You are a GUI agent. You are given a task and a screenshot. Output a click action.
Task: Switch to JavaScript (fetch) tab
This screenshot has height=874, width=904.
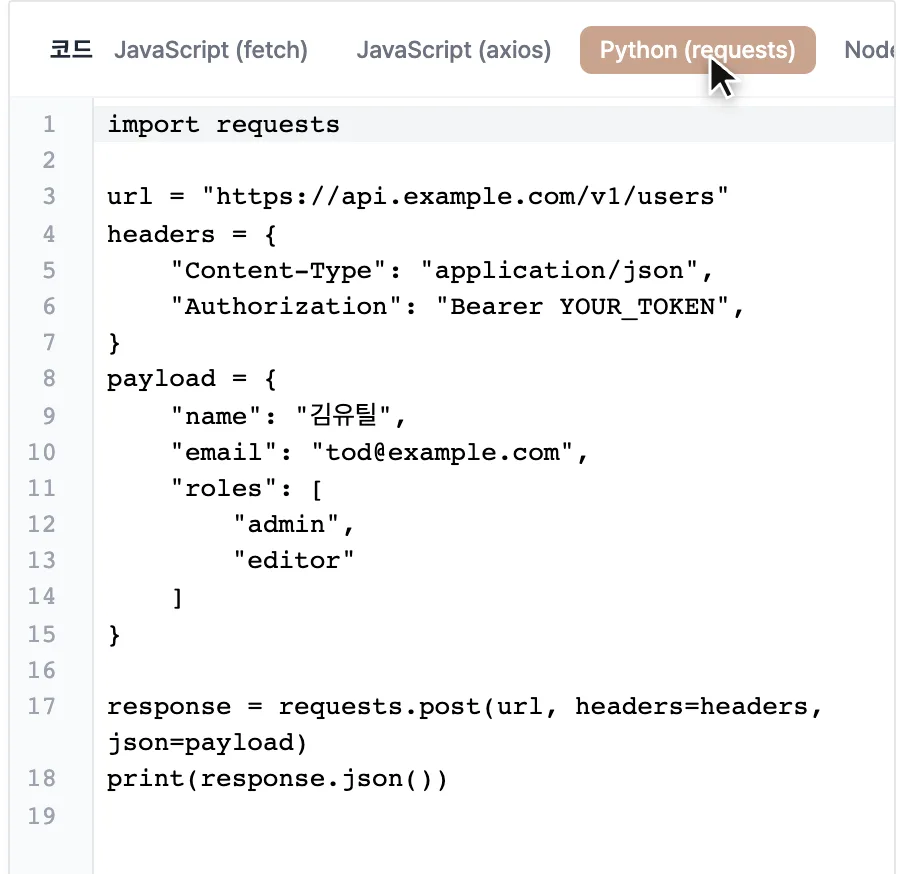click(210, 50)
